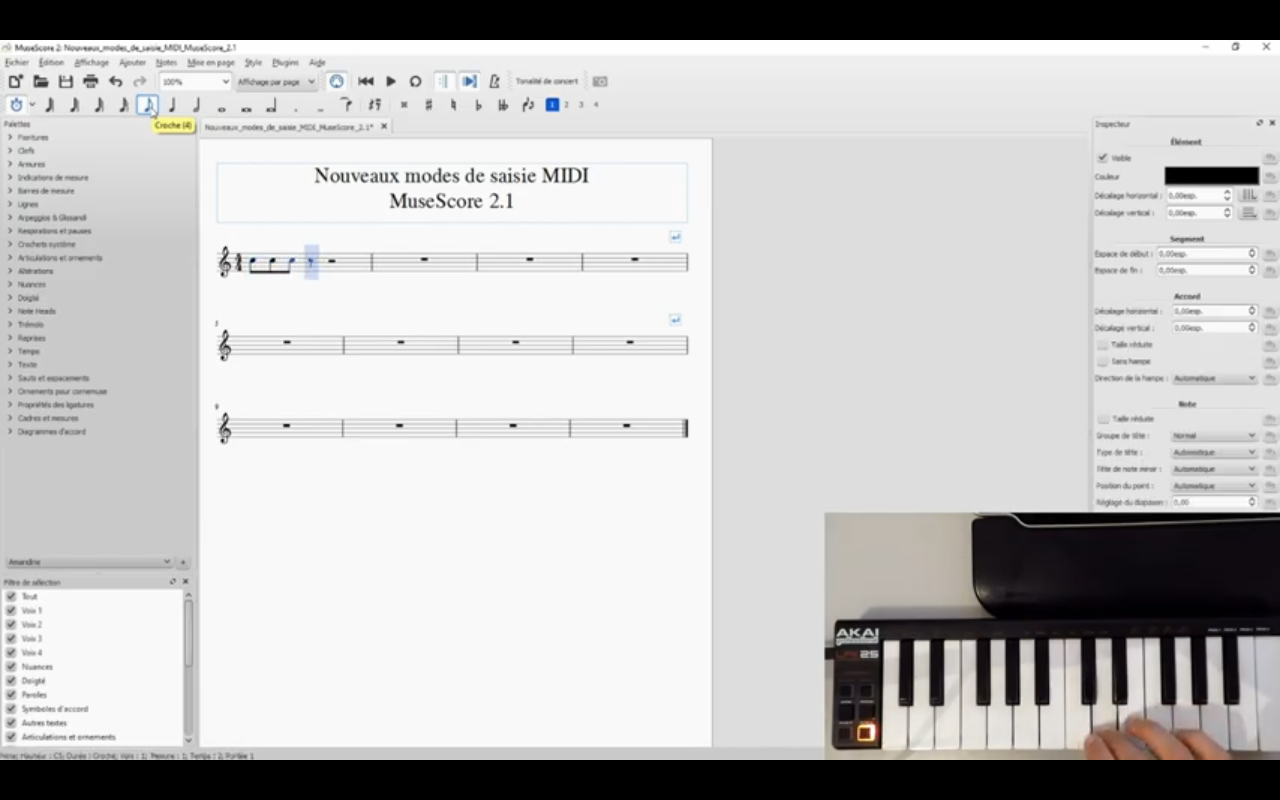The height and width of the screenshot is (800, 1280).
Task: Open the Affichage par page dropdown
Action: click(276, 82)
